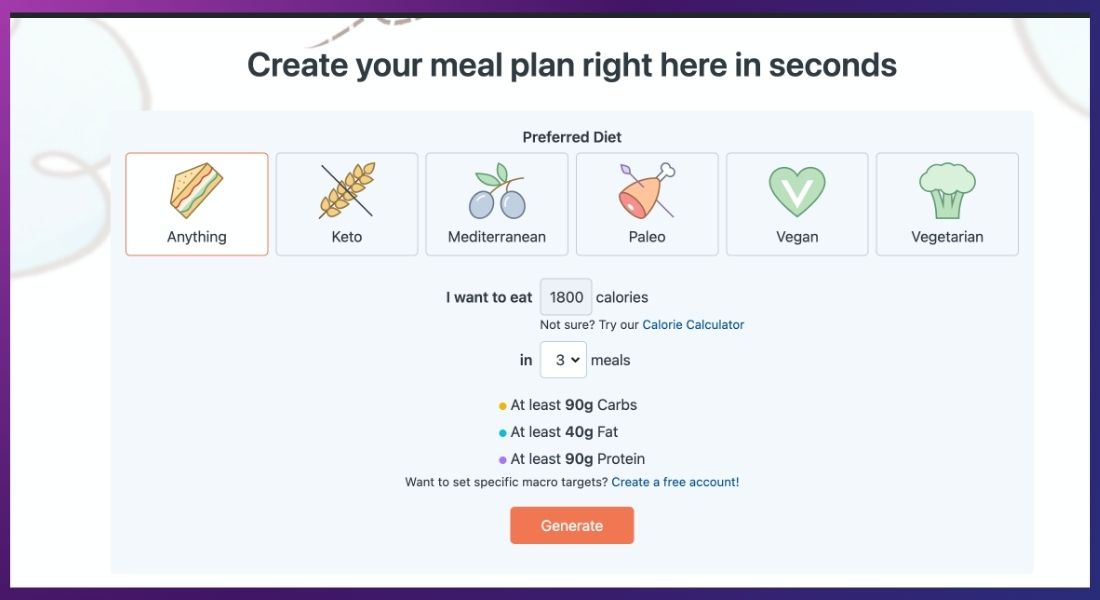Screen dimensions: 1100x600
Task: Select the Paleo meat icon
Action: 647,190
